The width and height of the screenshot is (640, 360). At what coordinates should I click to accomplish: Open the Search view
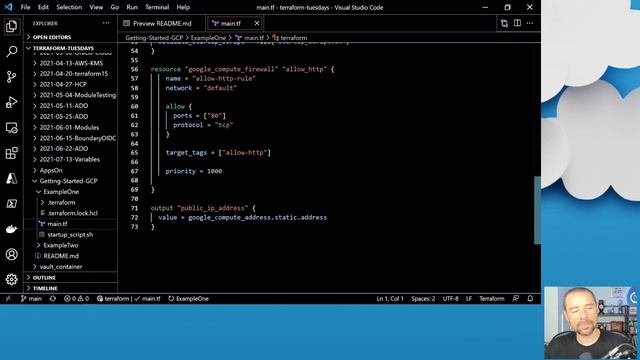coord(11,51)
